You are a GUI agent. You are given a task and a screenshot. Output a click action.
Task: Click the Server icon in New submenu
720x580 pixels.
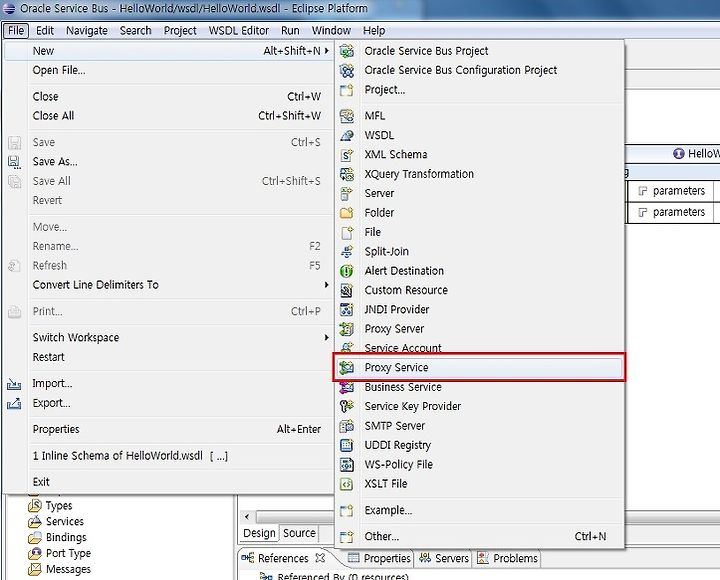coord(347,193)
